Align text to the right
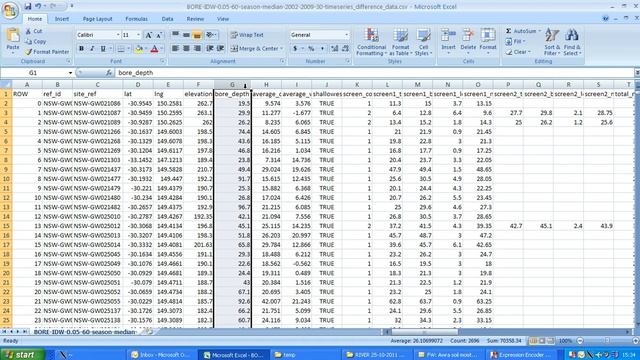 click(x=197, y=49)
